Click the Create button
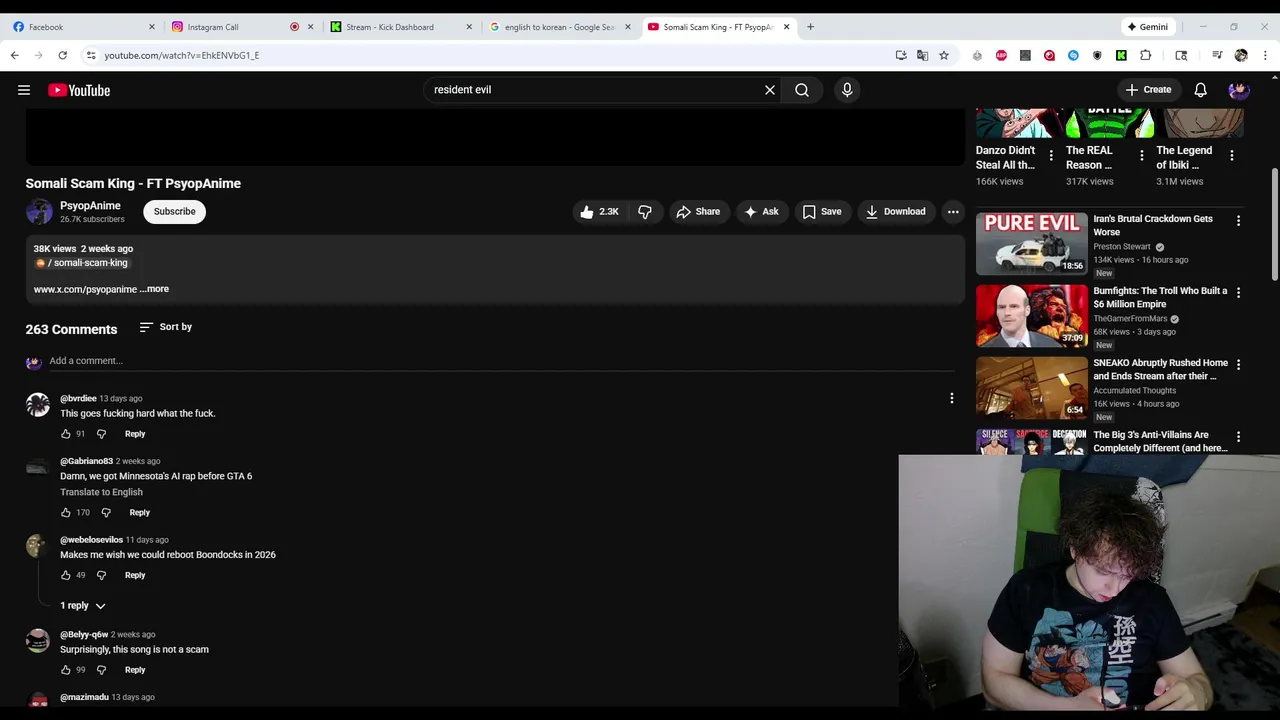 click(1148, 90)
